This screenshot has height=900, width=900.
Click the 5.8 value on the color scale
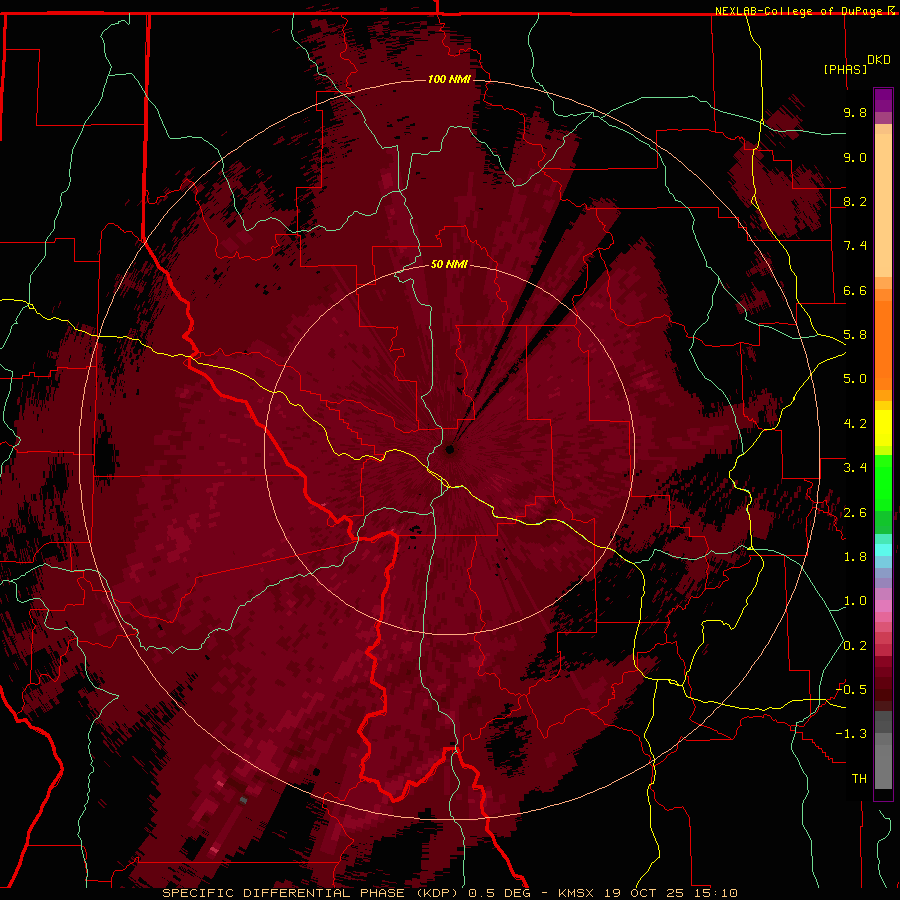click(x=855, y=335)
